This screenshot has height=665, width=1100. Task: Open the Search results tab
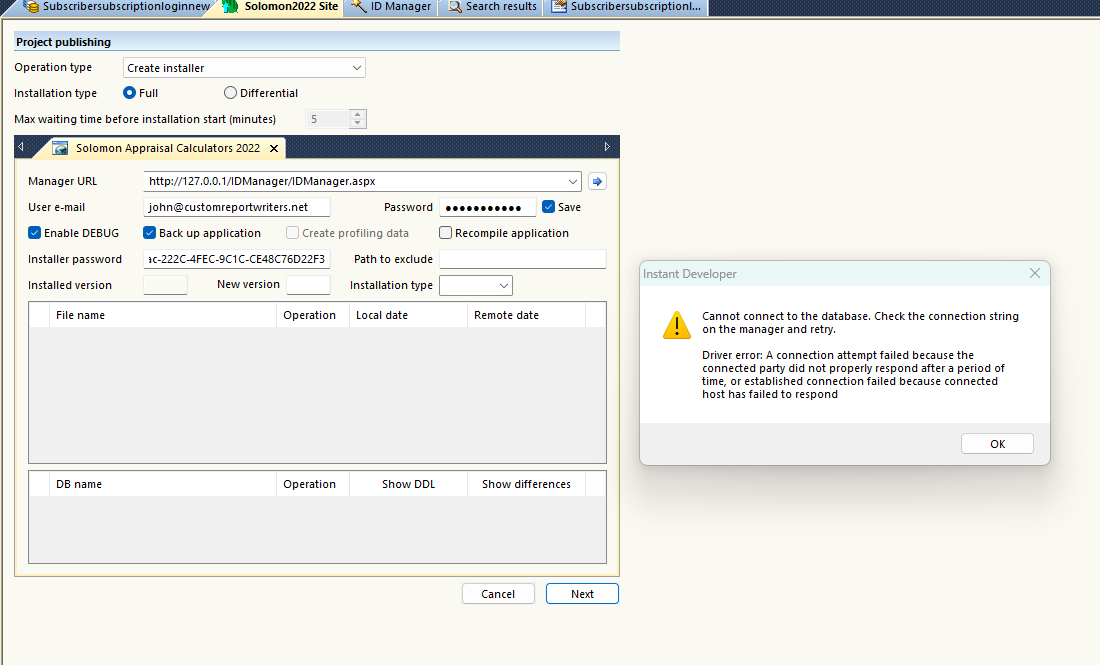click(492, 6)
